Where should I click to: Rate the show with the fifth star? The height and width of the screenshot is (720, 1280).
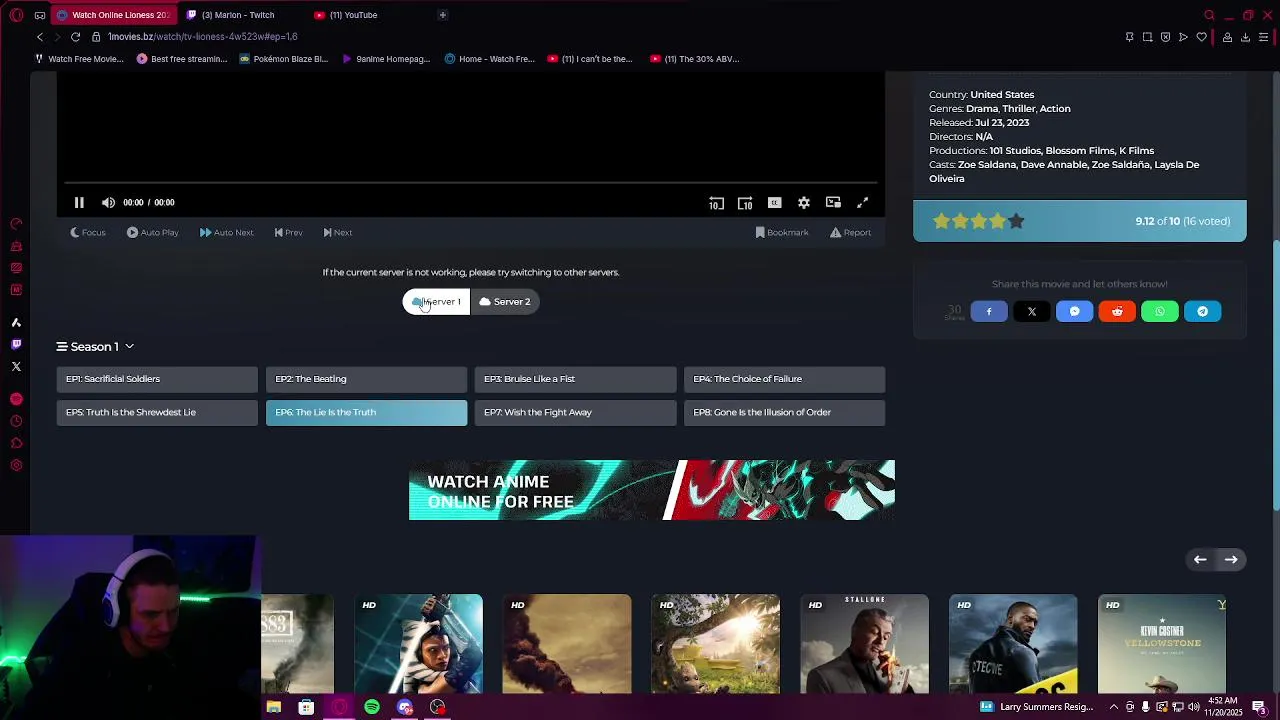point(1016,221)
